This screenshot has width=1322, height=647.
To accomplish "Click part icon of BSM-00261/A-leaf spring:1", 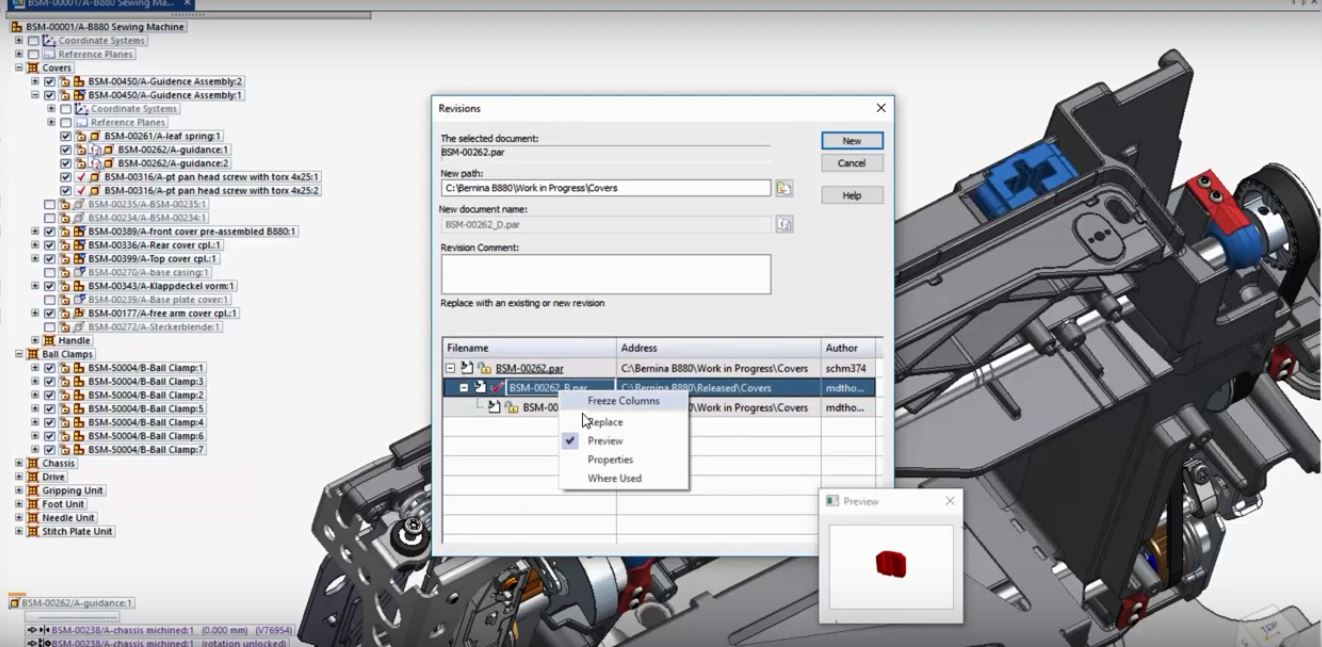I will (95, 136).
